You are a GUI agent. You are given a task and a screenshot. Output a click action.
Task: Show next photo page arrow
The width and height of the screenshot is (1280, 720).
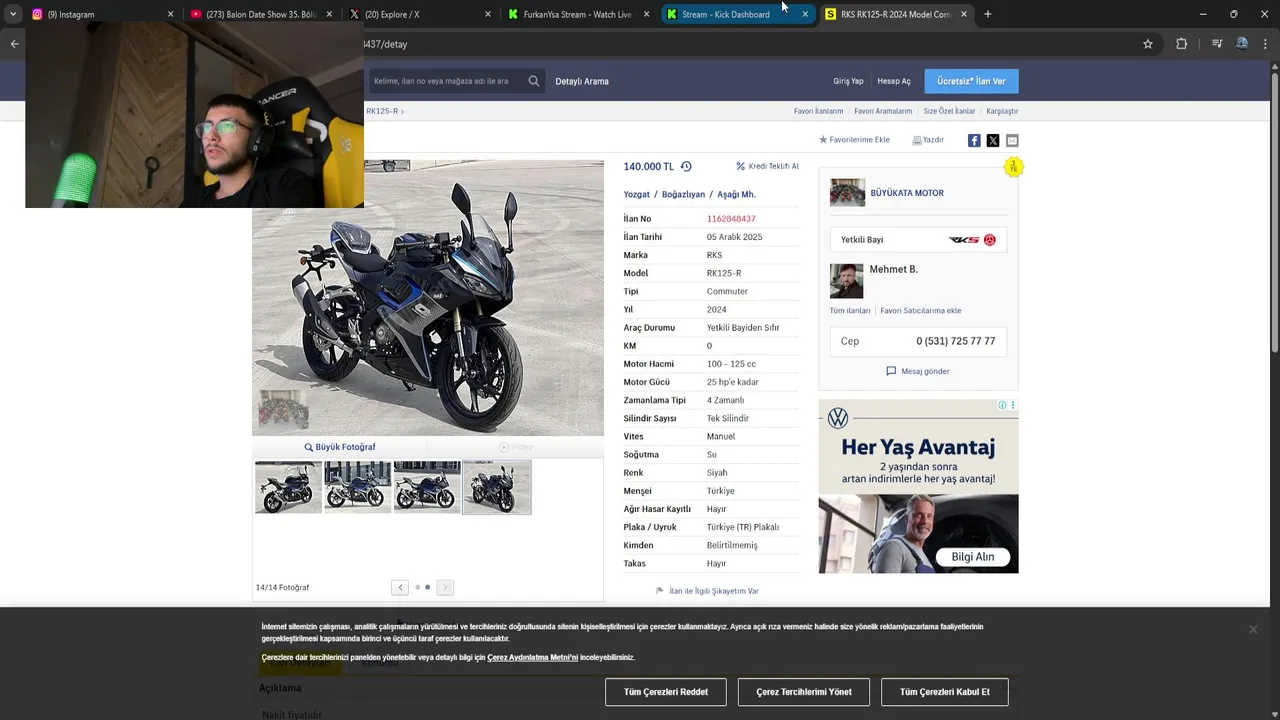coord(445,587)
